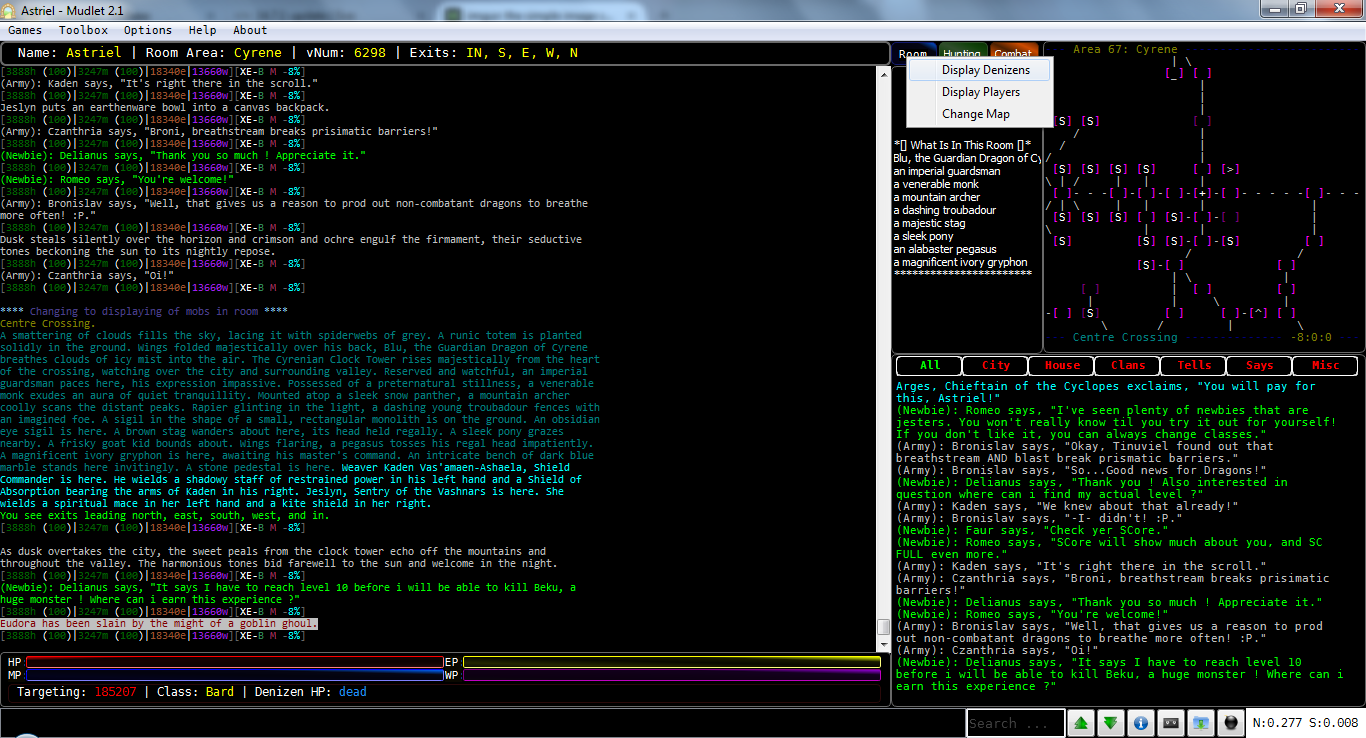The width and height of the screenshot is (1366, 738).
Task: Click the Denizen HP value 'dead'
Action: pyautogui.click(x=353, y=692)
